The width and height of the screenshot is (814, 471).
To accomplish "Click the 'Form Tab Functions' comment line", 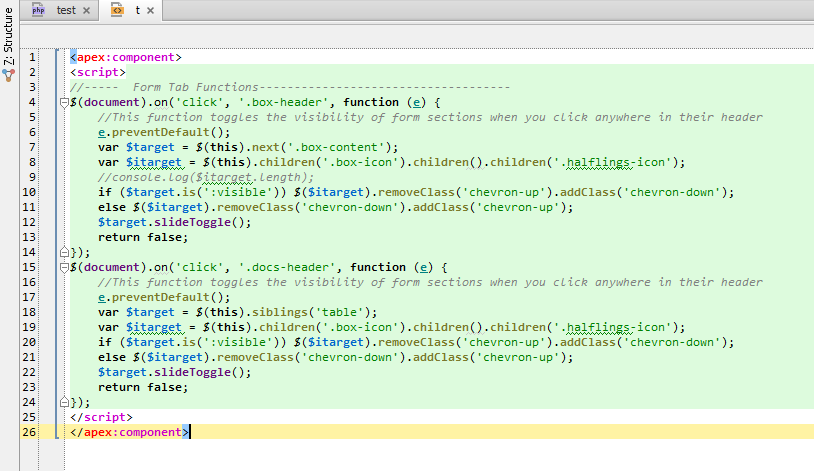I will (290, 87).
